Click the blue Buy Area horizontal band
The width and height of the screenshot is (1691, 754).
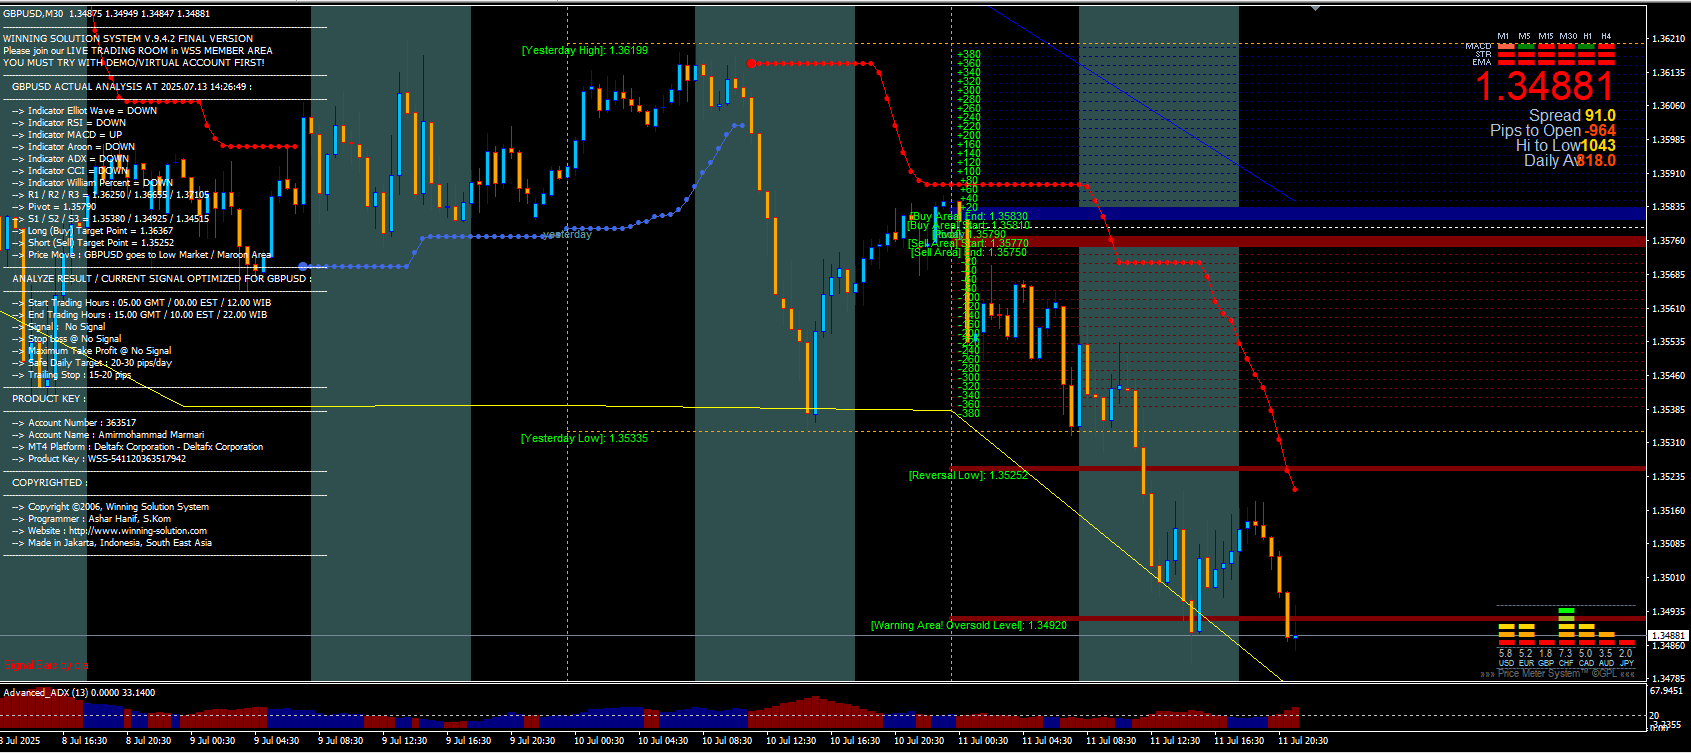tap(1300, 213)
